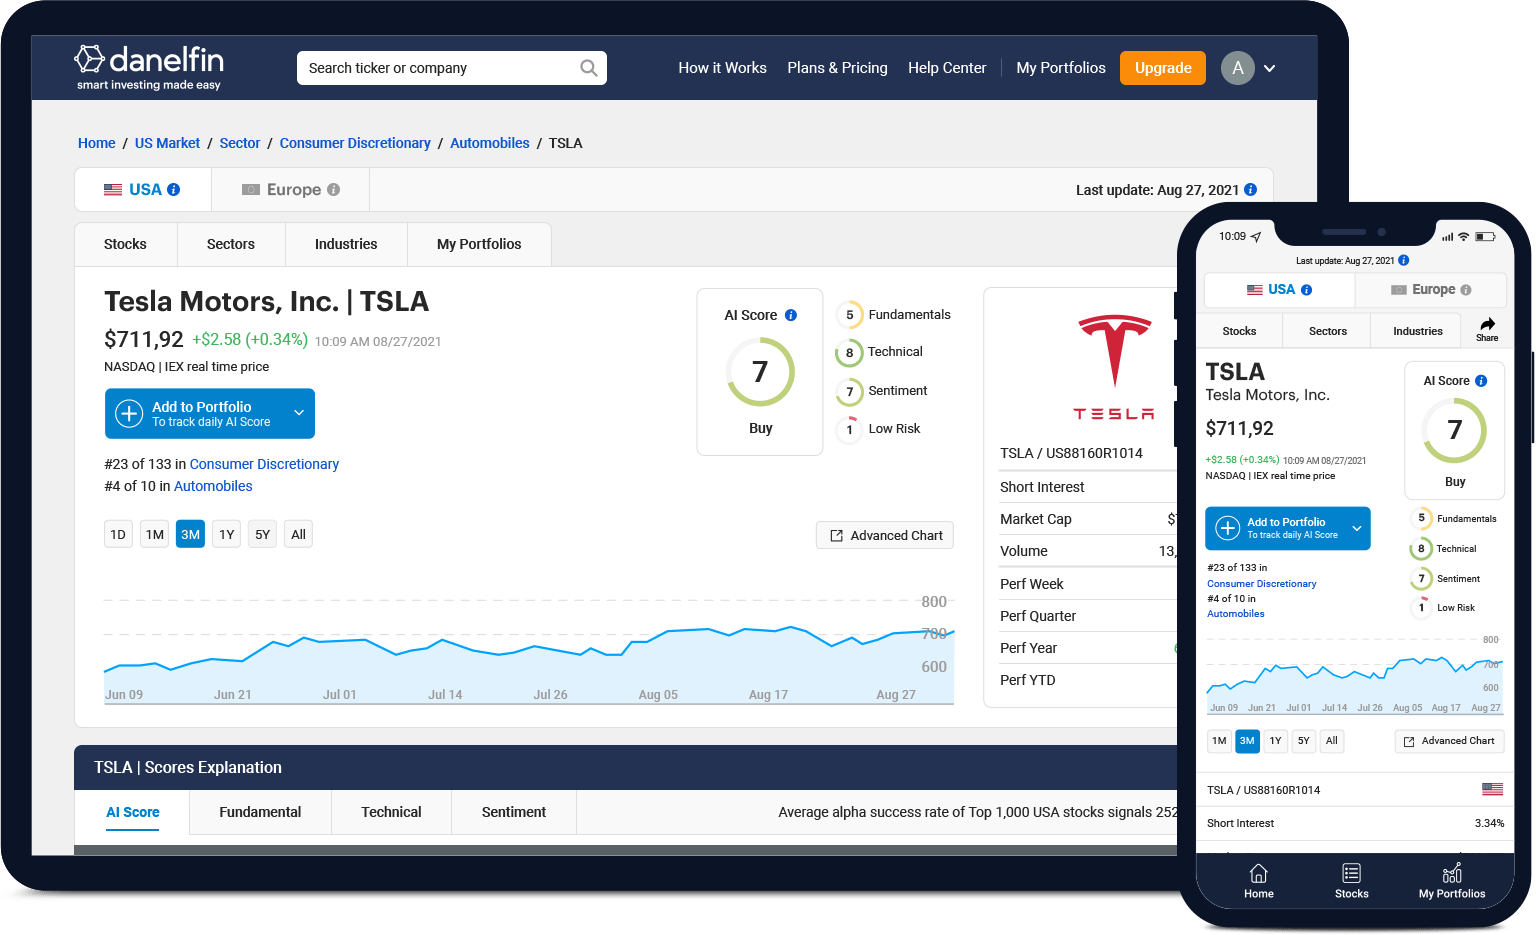Open the user avatar icon
The image size is (1536, 935).
[x=1237, y=68]
